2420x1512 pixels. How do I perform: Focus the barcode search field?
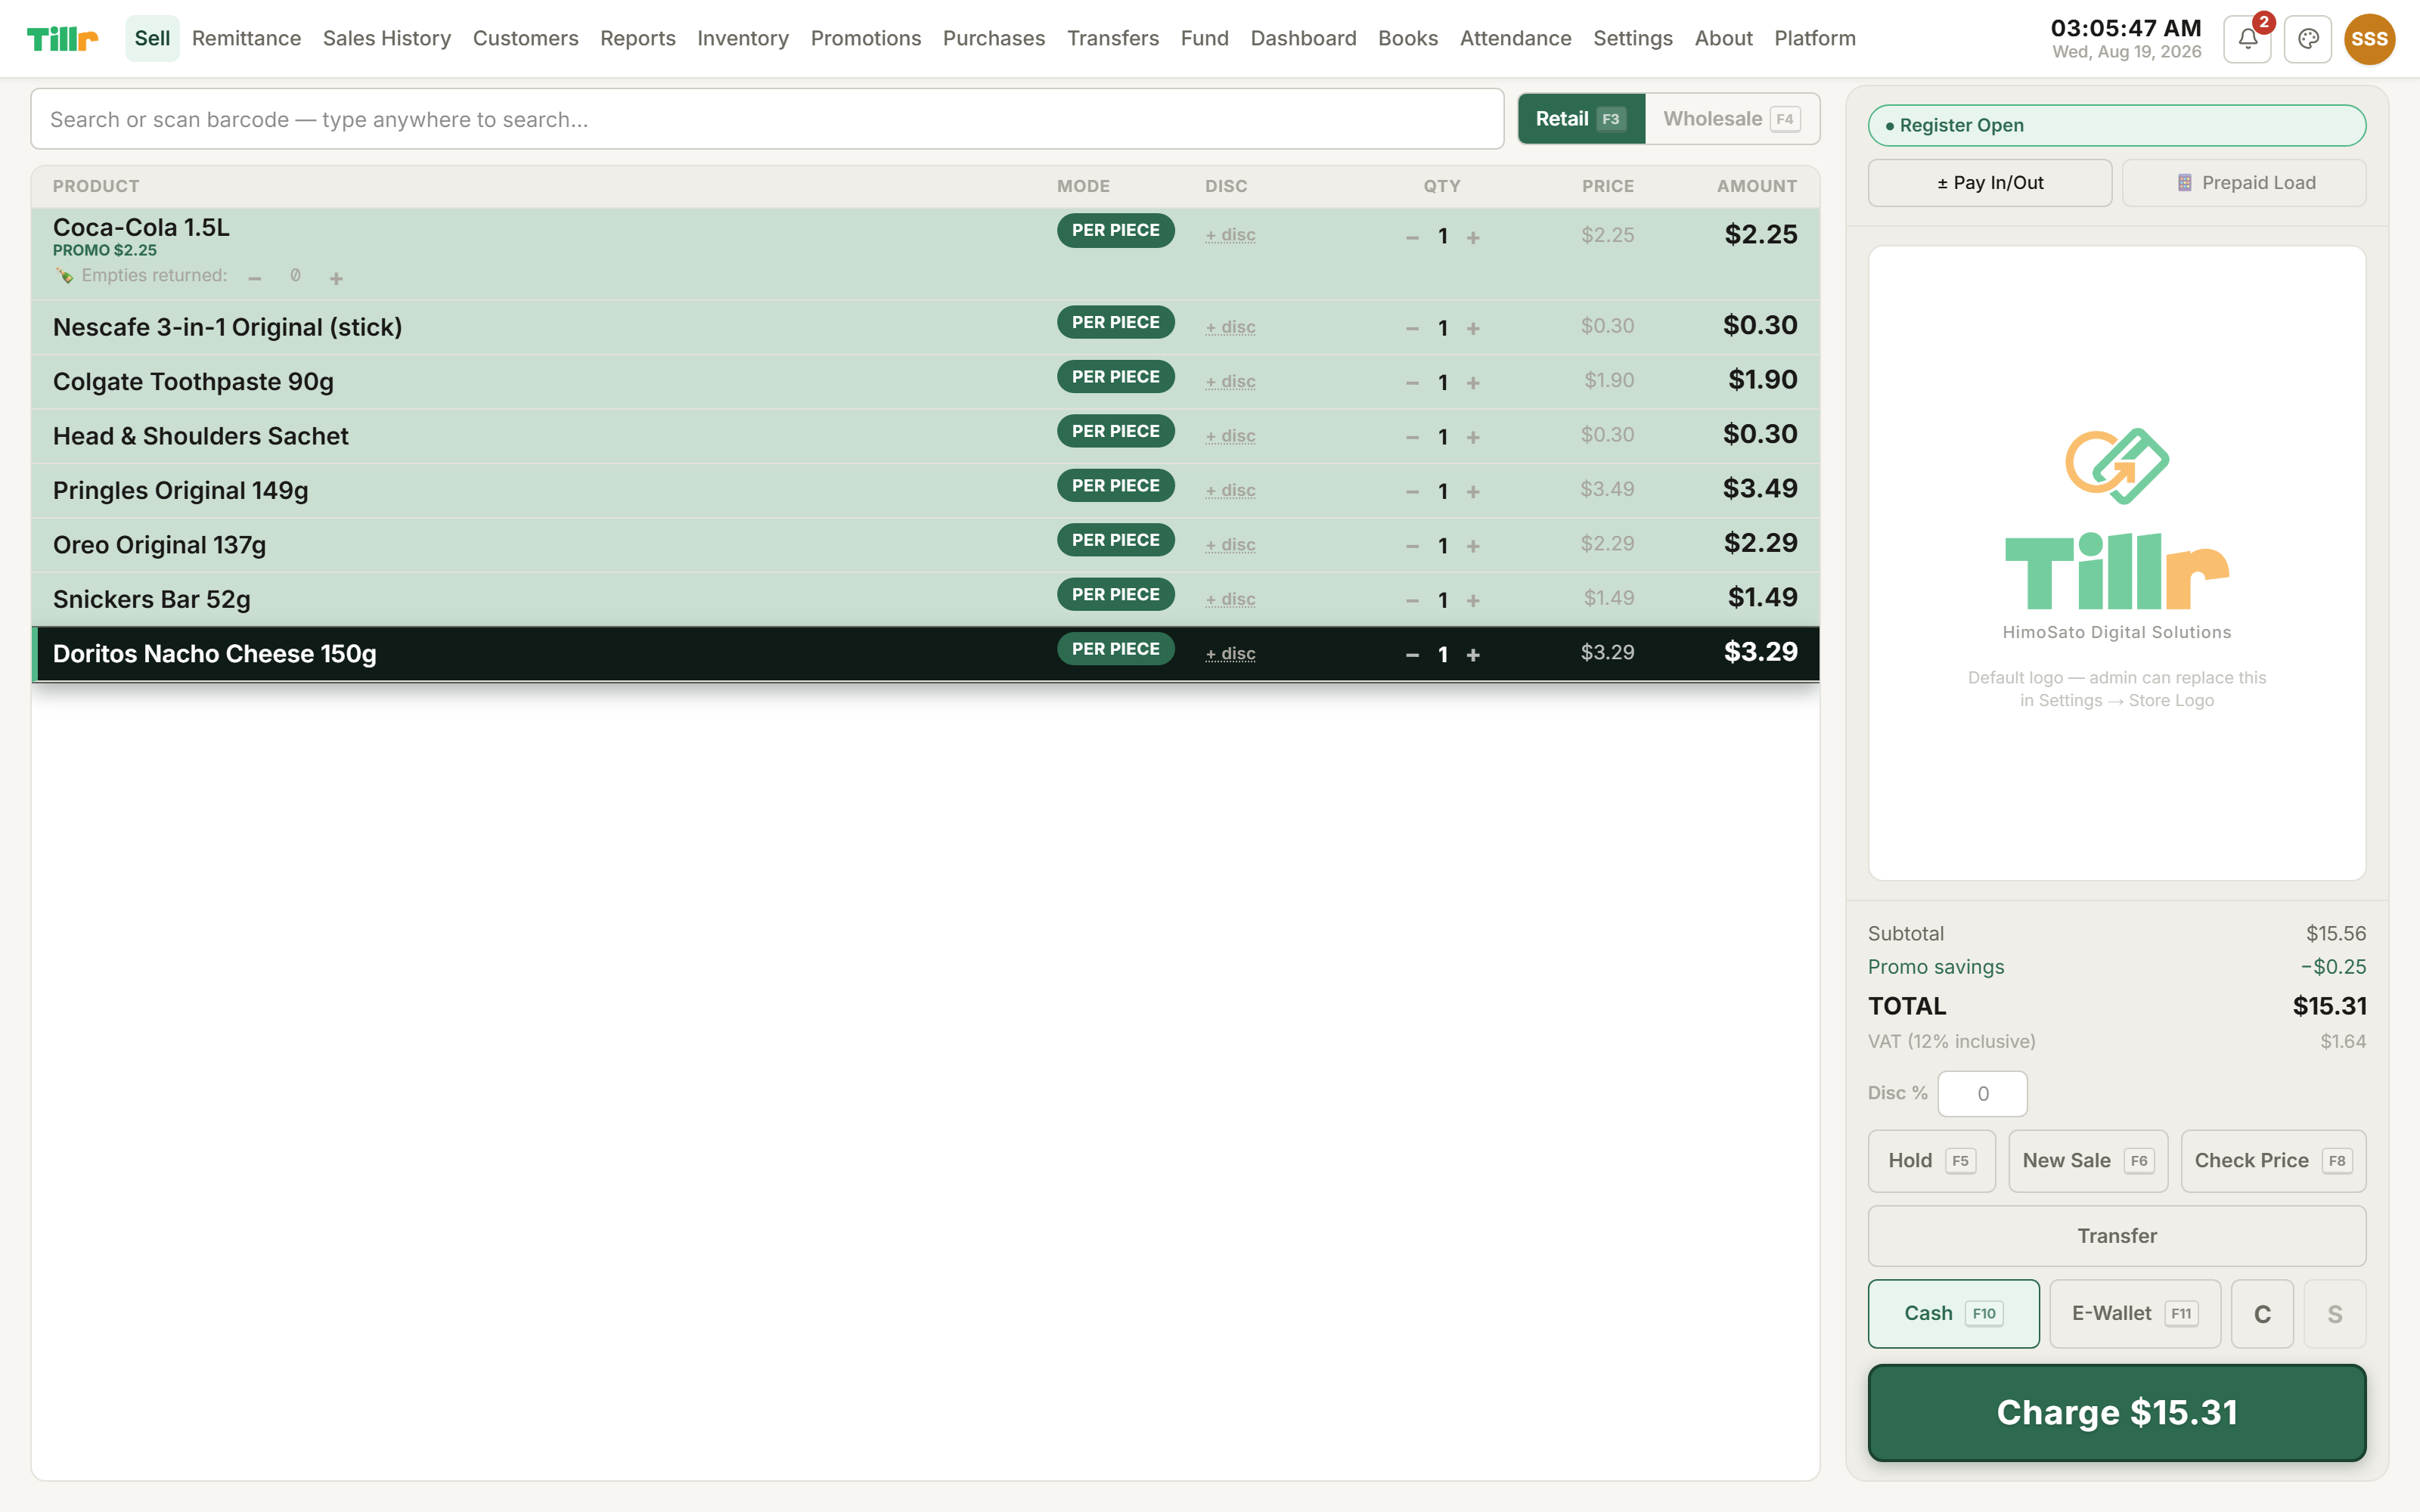767,119
